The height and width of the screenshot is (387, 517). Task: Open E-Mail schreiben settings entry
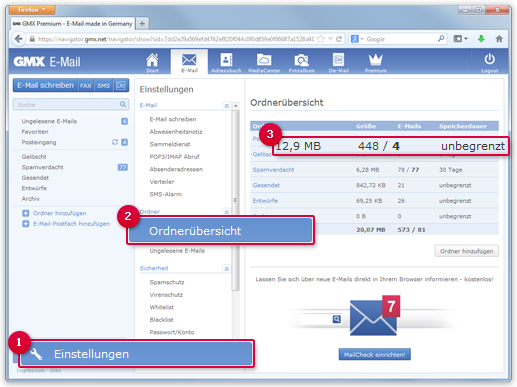(x=173, y=119)
